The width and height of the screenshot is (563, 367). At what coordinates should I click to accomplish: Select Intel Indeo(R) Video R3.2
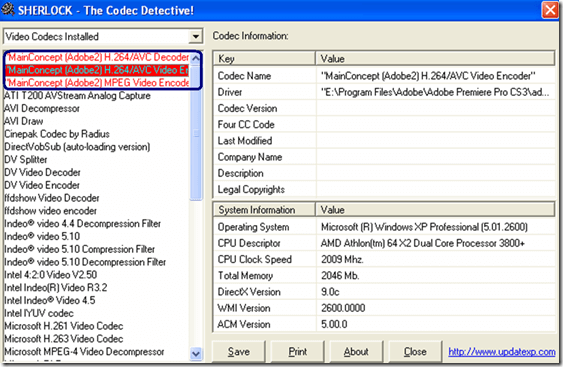tap(56, 288)
